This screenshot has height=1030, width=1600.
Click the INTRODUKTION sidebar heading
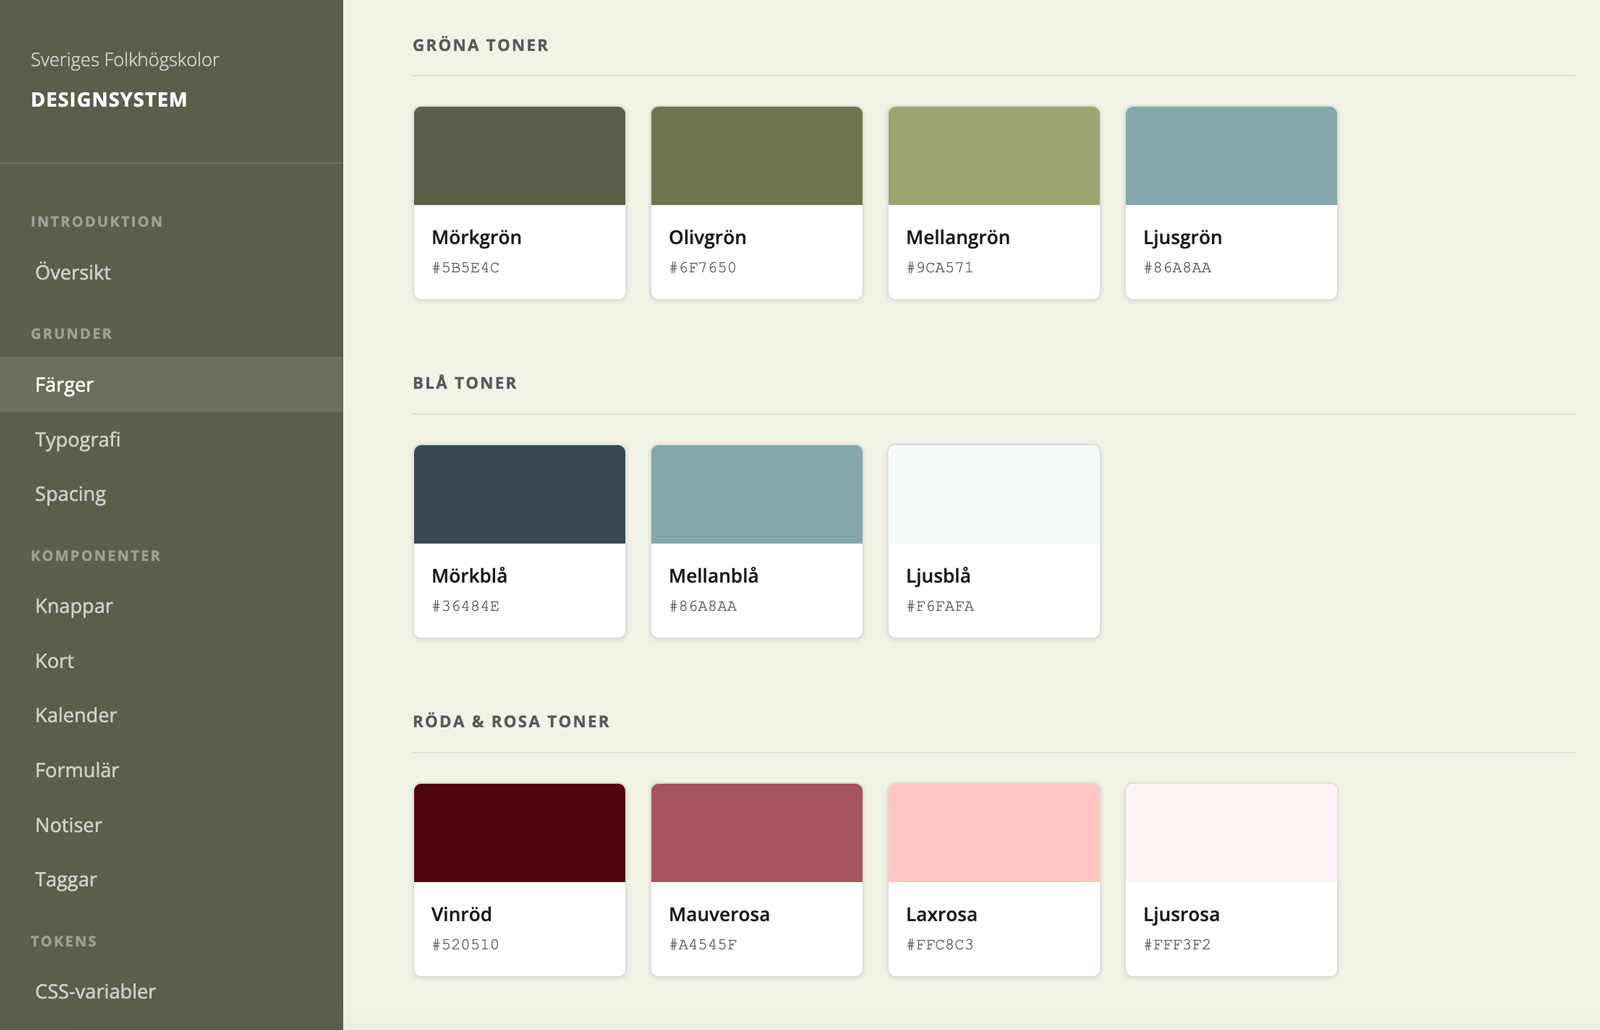coord(97,222)
